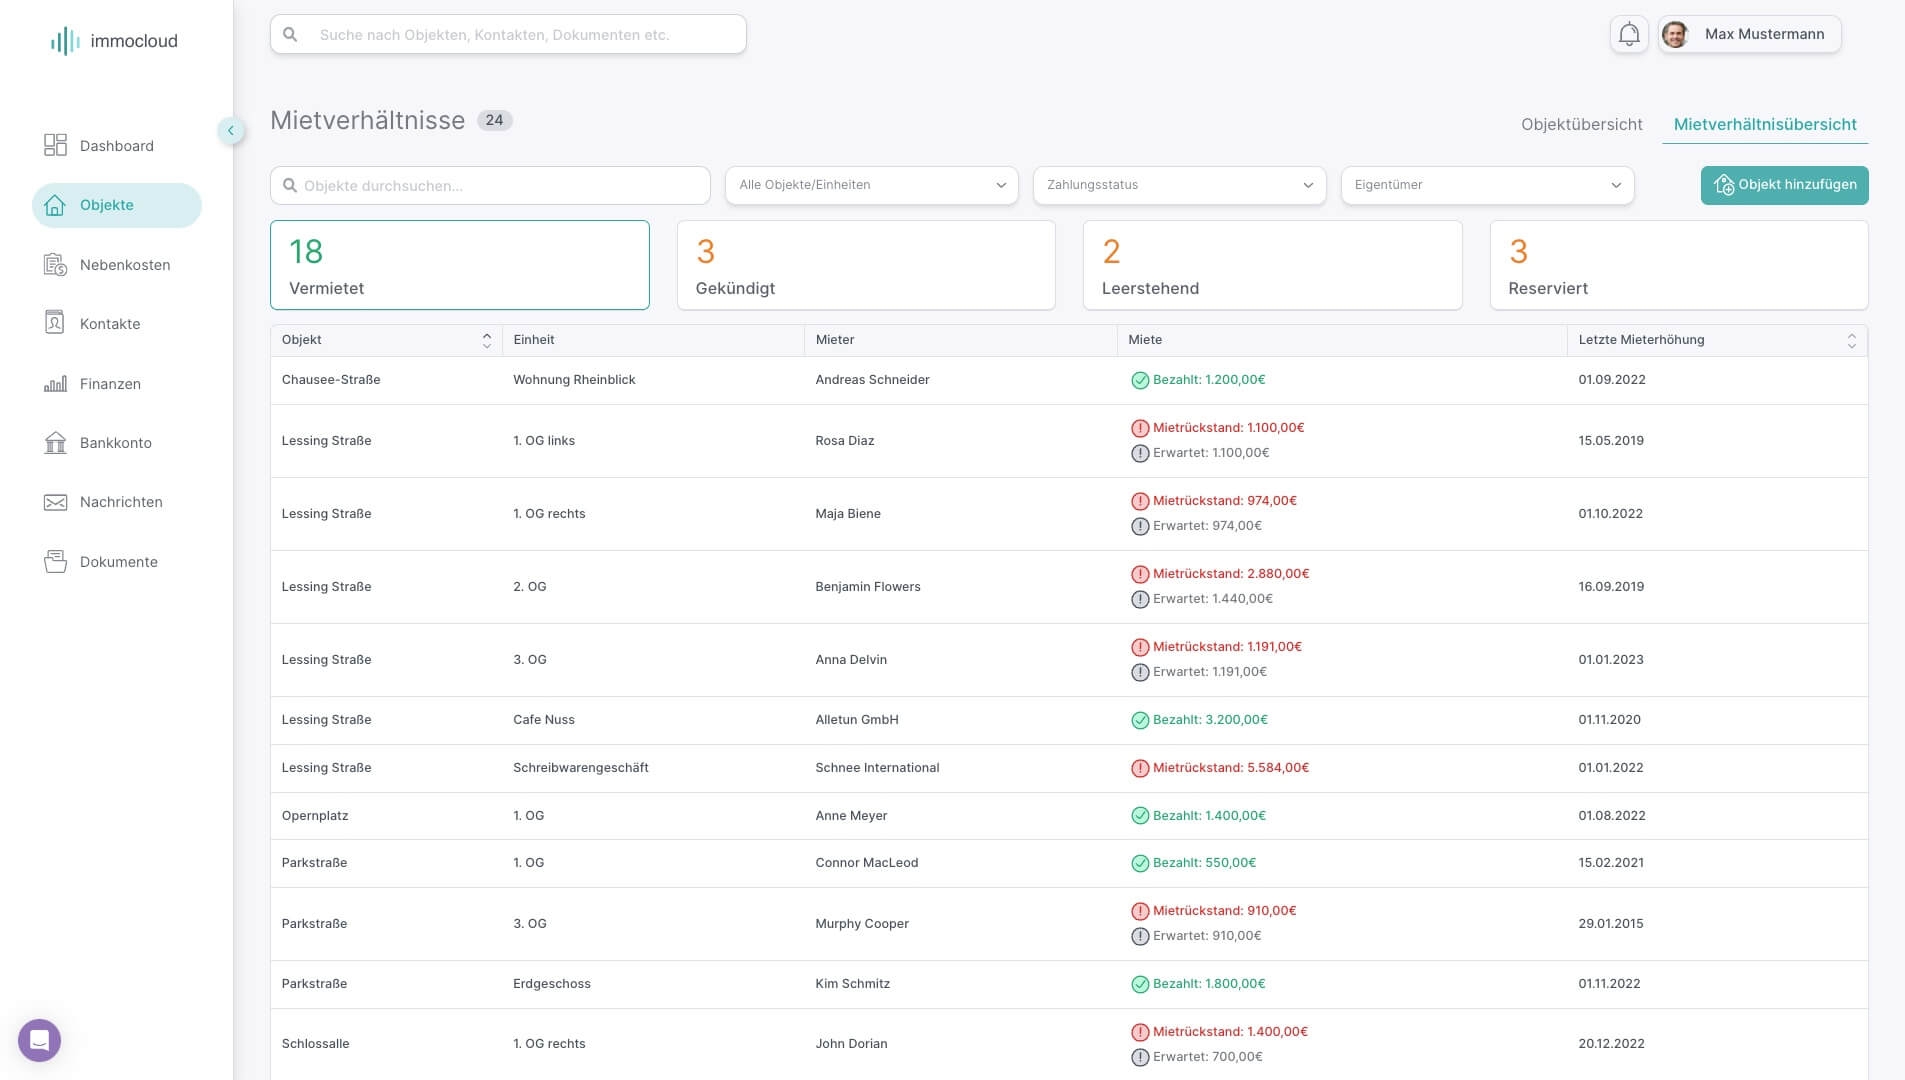
Task: Click paid checkmark icon for Alletun GmbH
Action: [x=1139, y=720]
